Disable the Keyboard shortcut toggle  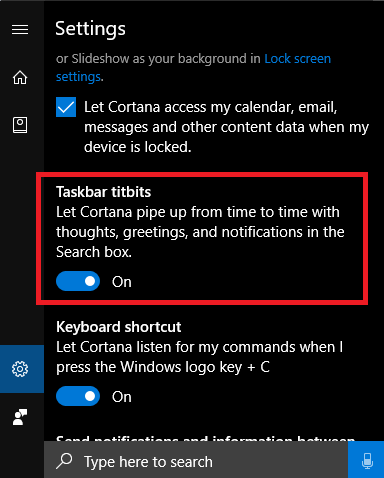click(x=78, y=396)
